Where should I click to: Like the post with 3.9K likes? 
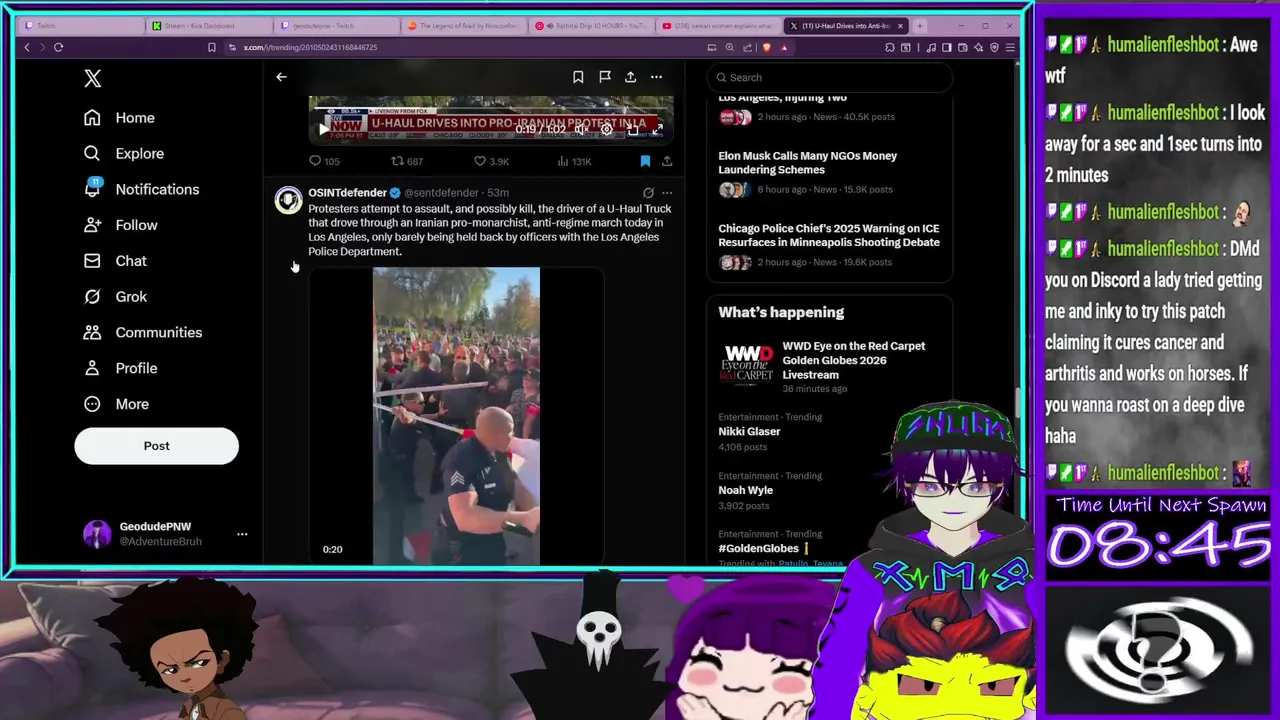(491, 161)
